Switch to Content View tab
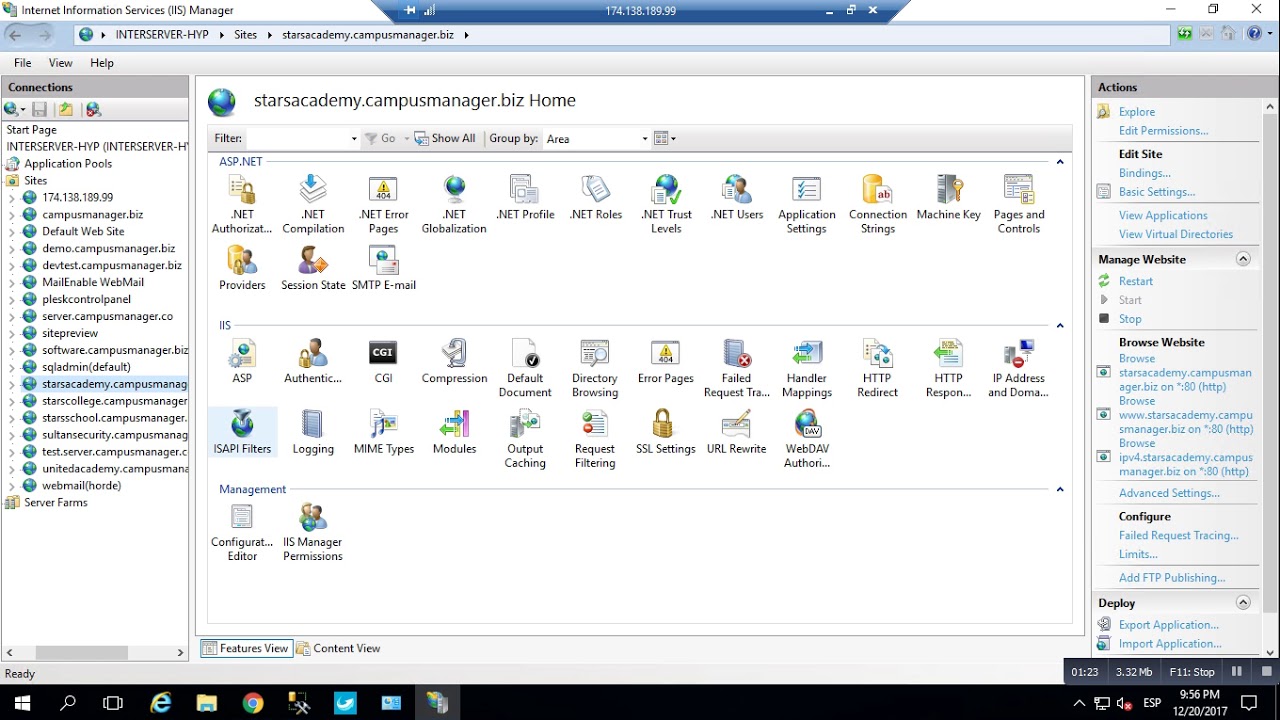 point(338,648)
